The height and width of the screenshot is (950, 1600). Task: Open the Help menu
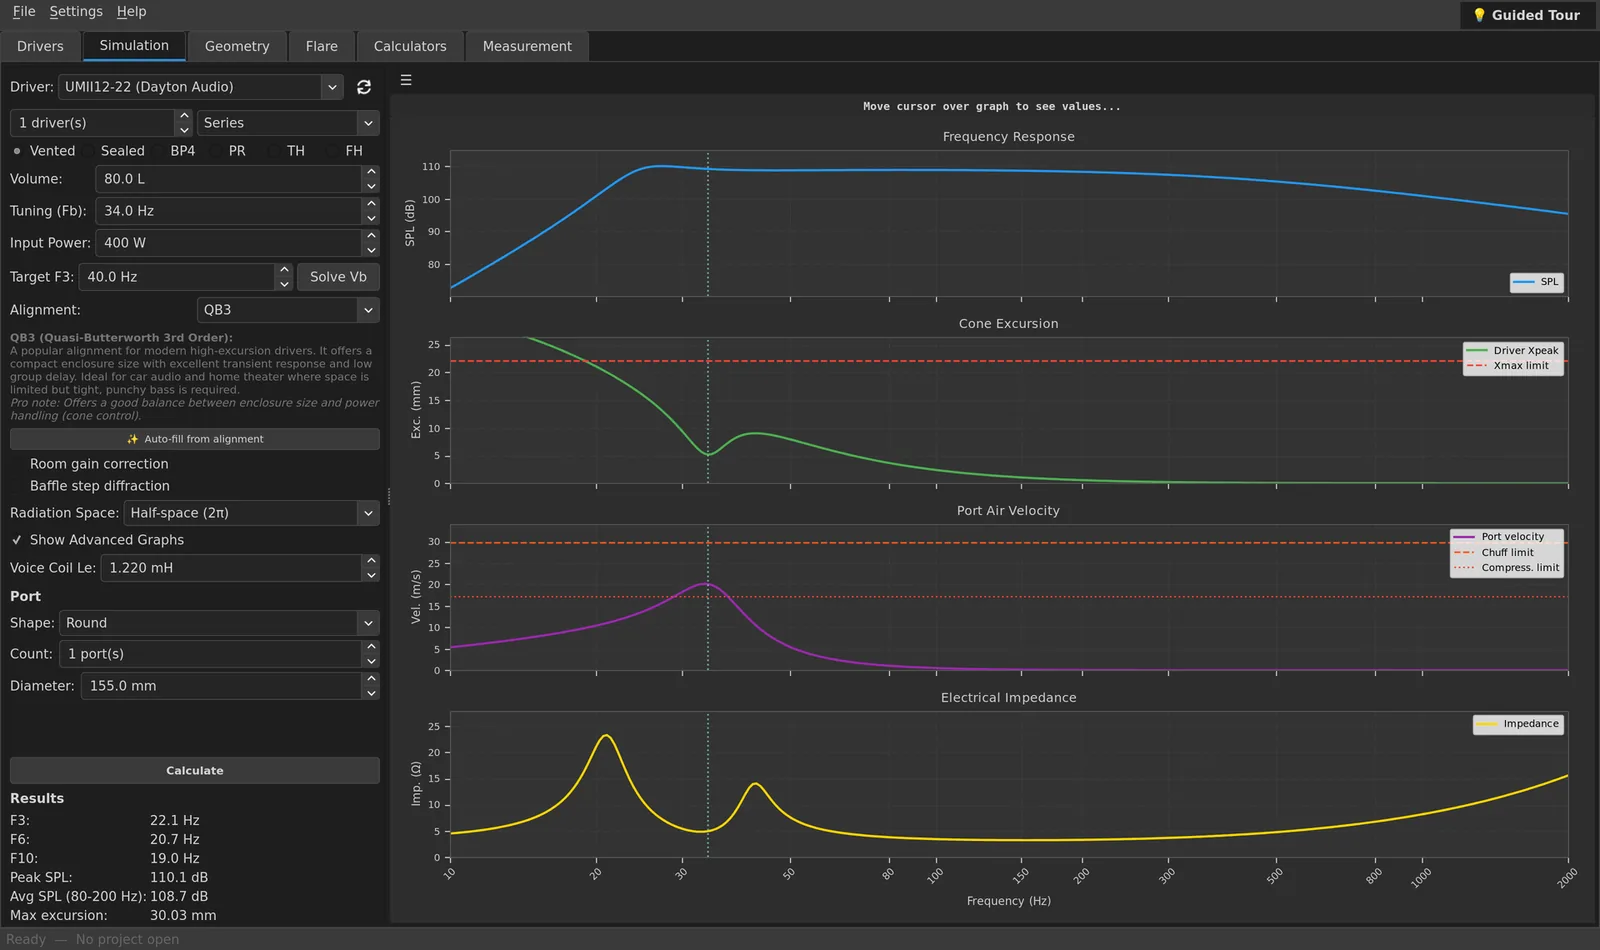tap(131, 12)
